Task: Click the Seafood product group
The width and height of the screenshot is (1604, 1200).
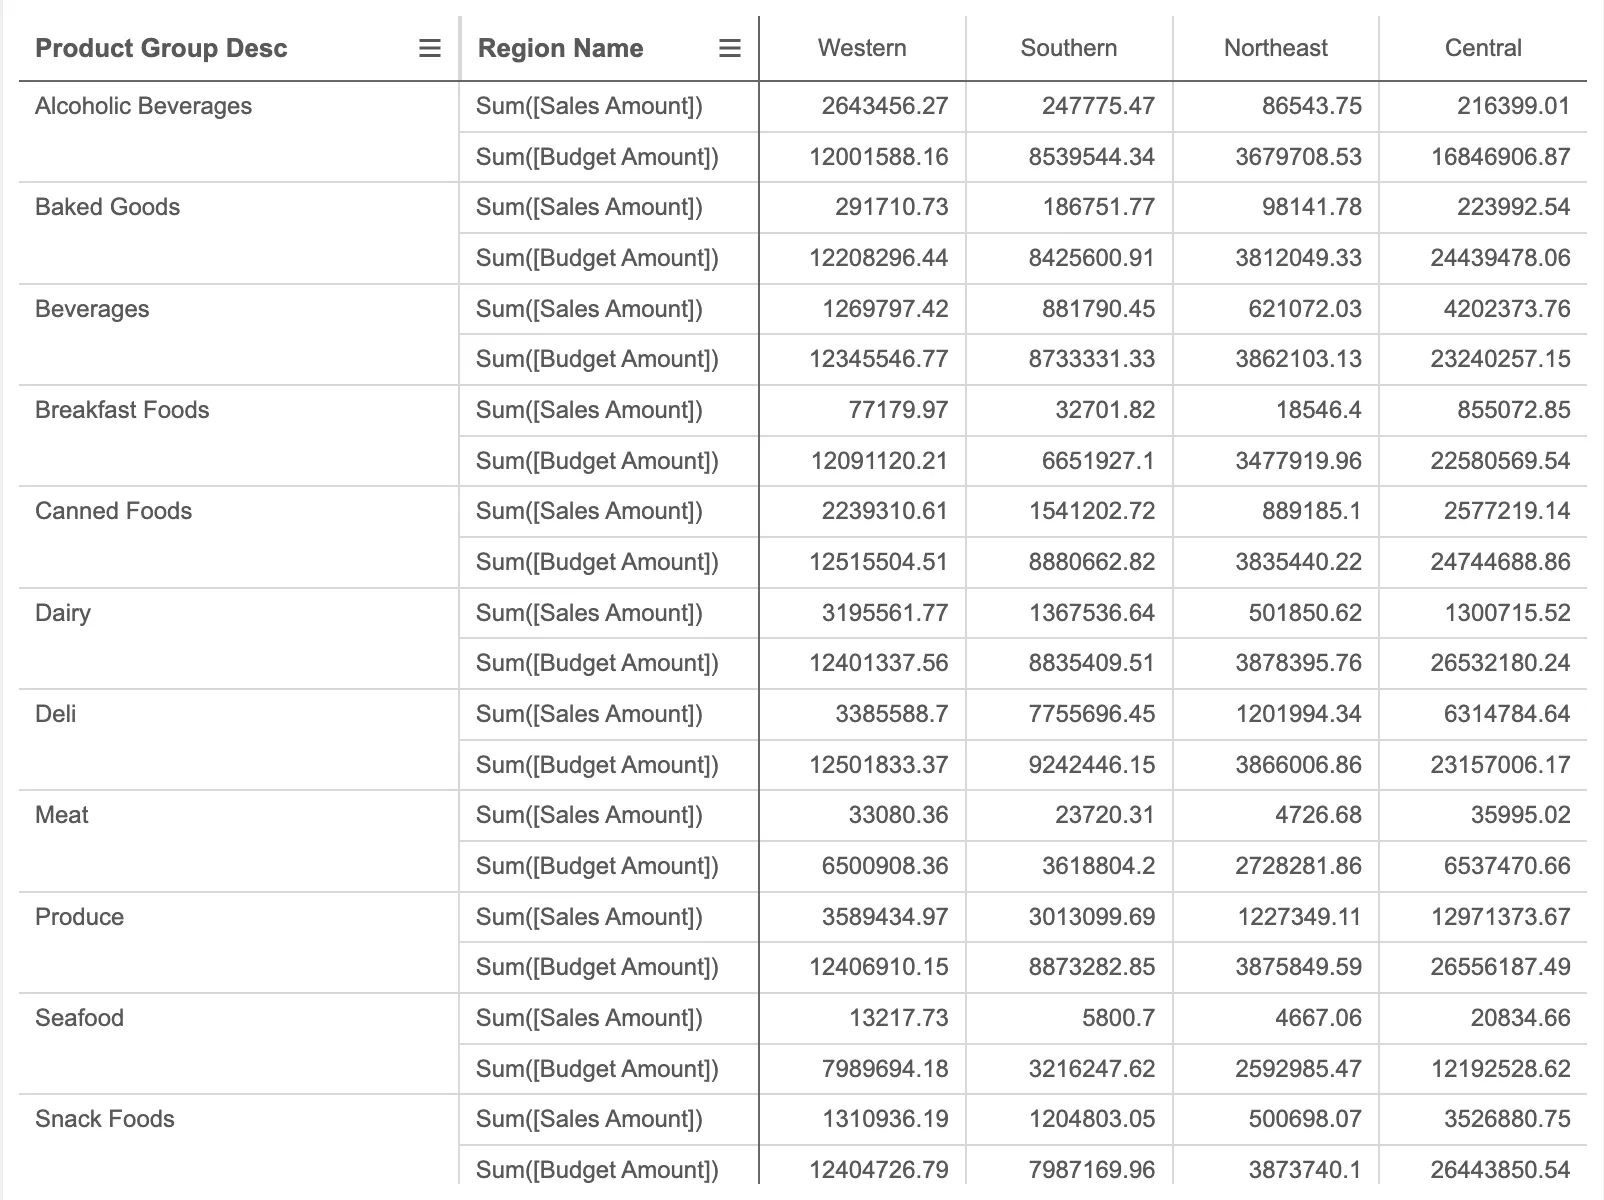Action: click(79, 1018)
